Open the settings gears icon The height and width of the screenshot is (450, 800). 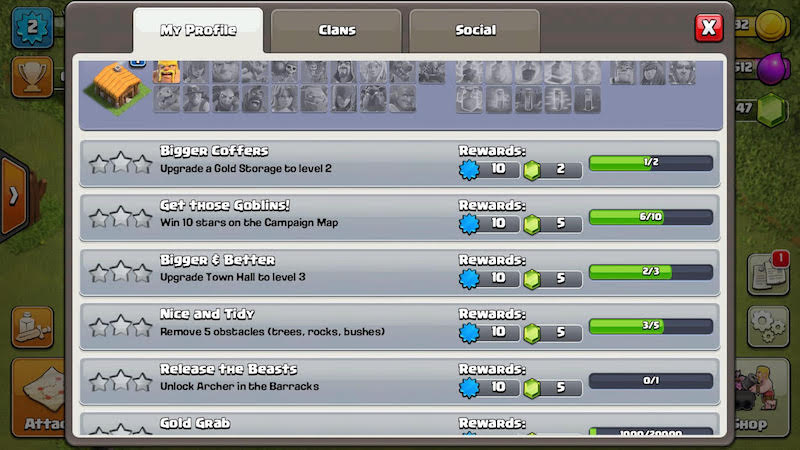tap(768, 327)
